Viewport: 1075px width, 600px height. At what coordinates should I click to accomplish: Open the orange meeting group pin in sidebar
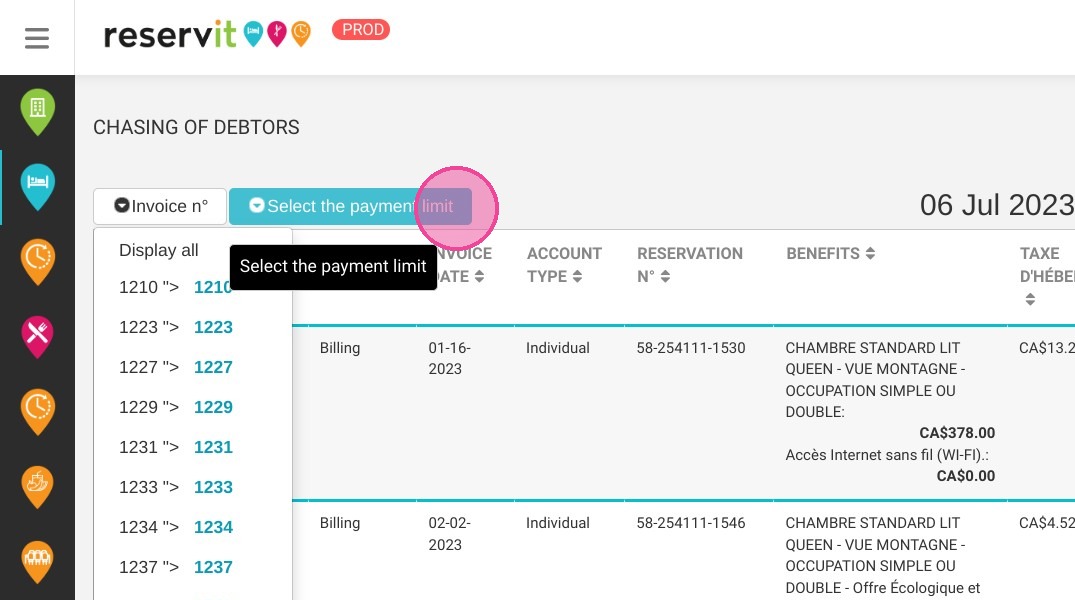pyautogui.click(x=38, y=562)
